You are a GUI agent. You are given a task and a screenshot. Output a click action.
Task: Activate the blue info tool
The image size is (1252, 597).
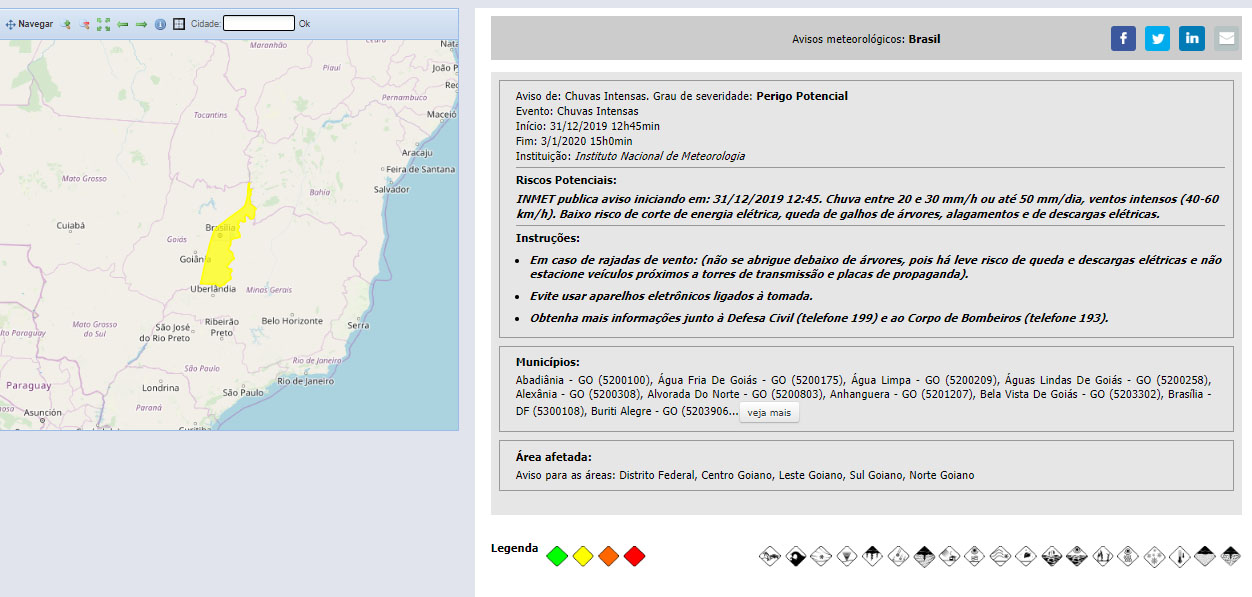pyautogui.click(x=160, y=24)
